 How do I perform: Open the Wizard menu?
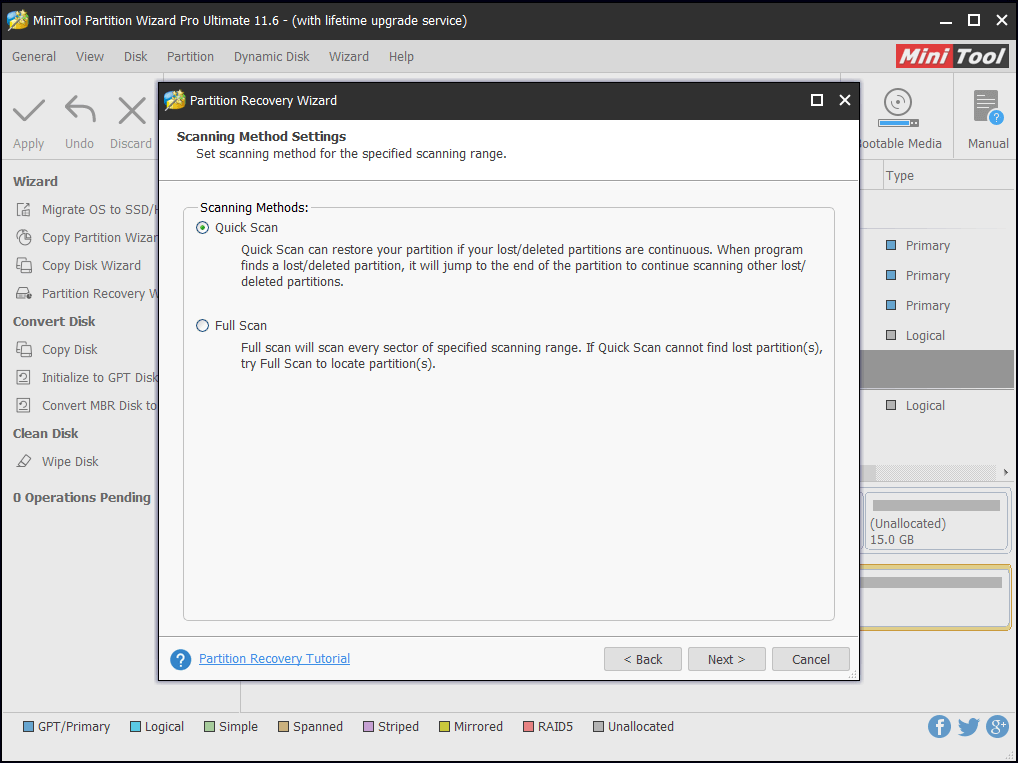coord(349,56)
